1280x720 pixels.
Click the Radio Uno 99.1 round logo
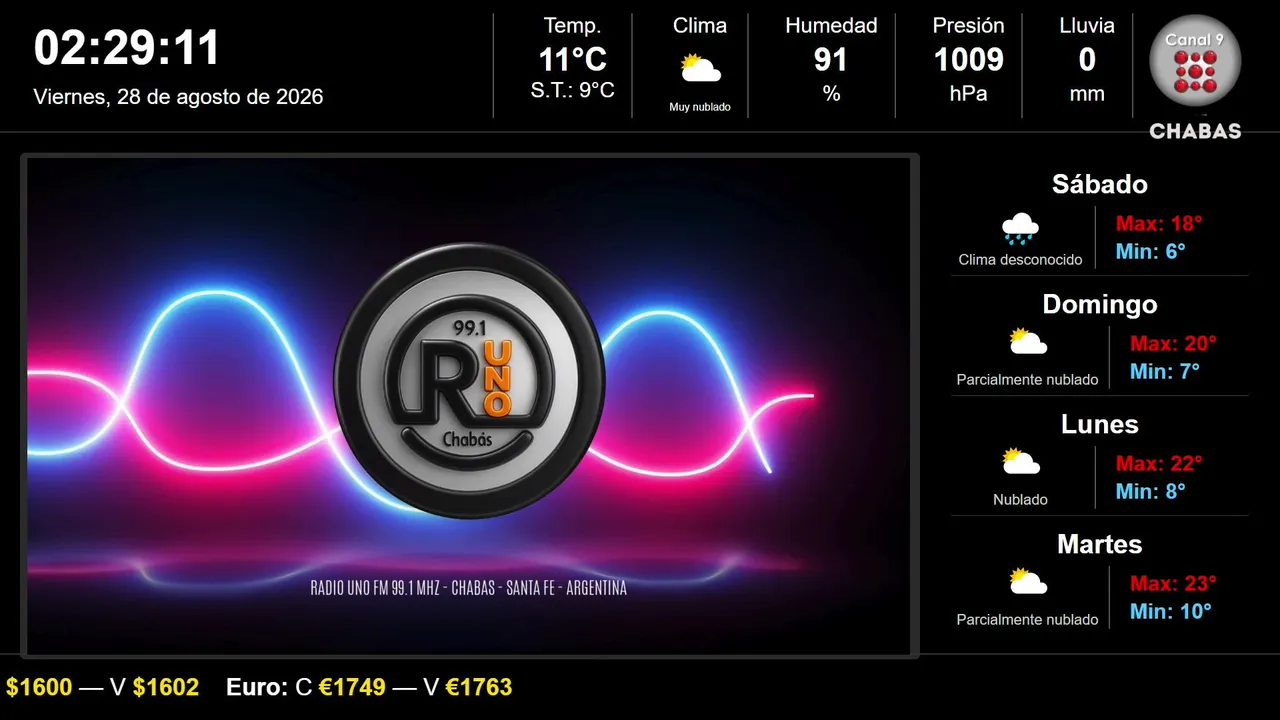click(x=469, y=380)
